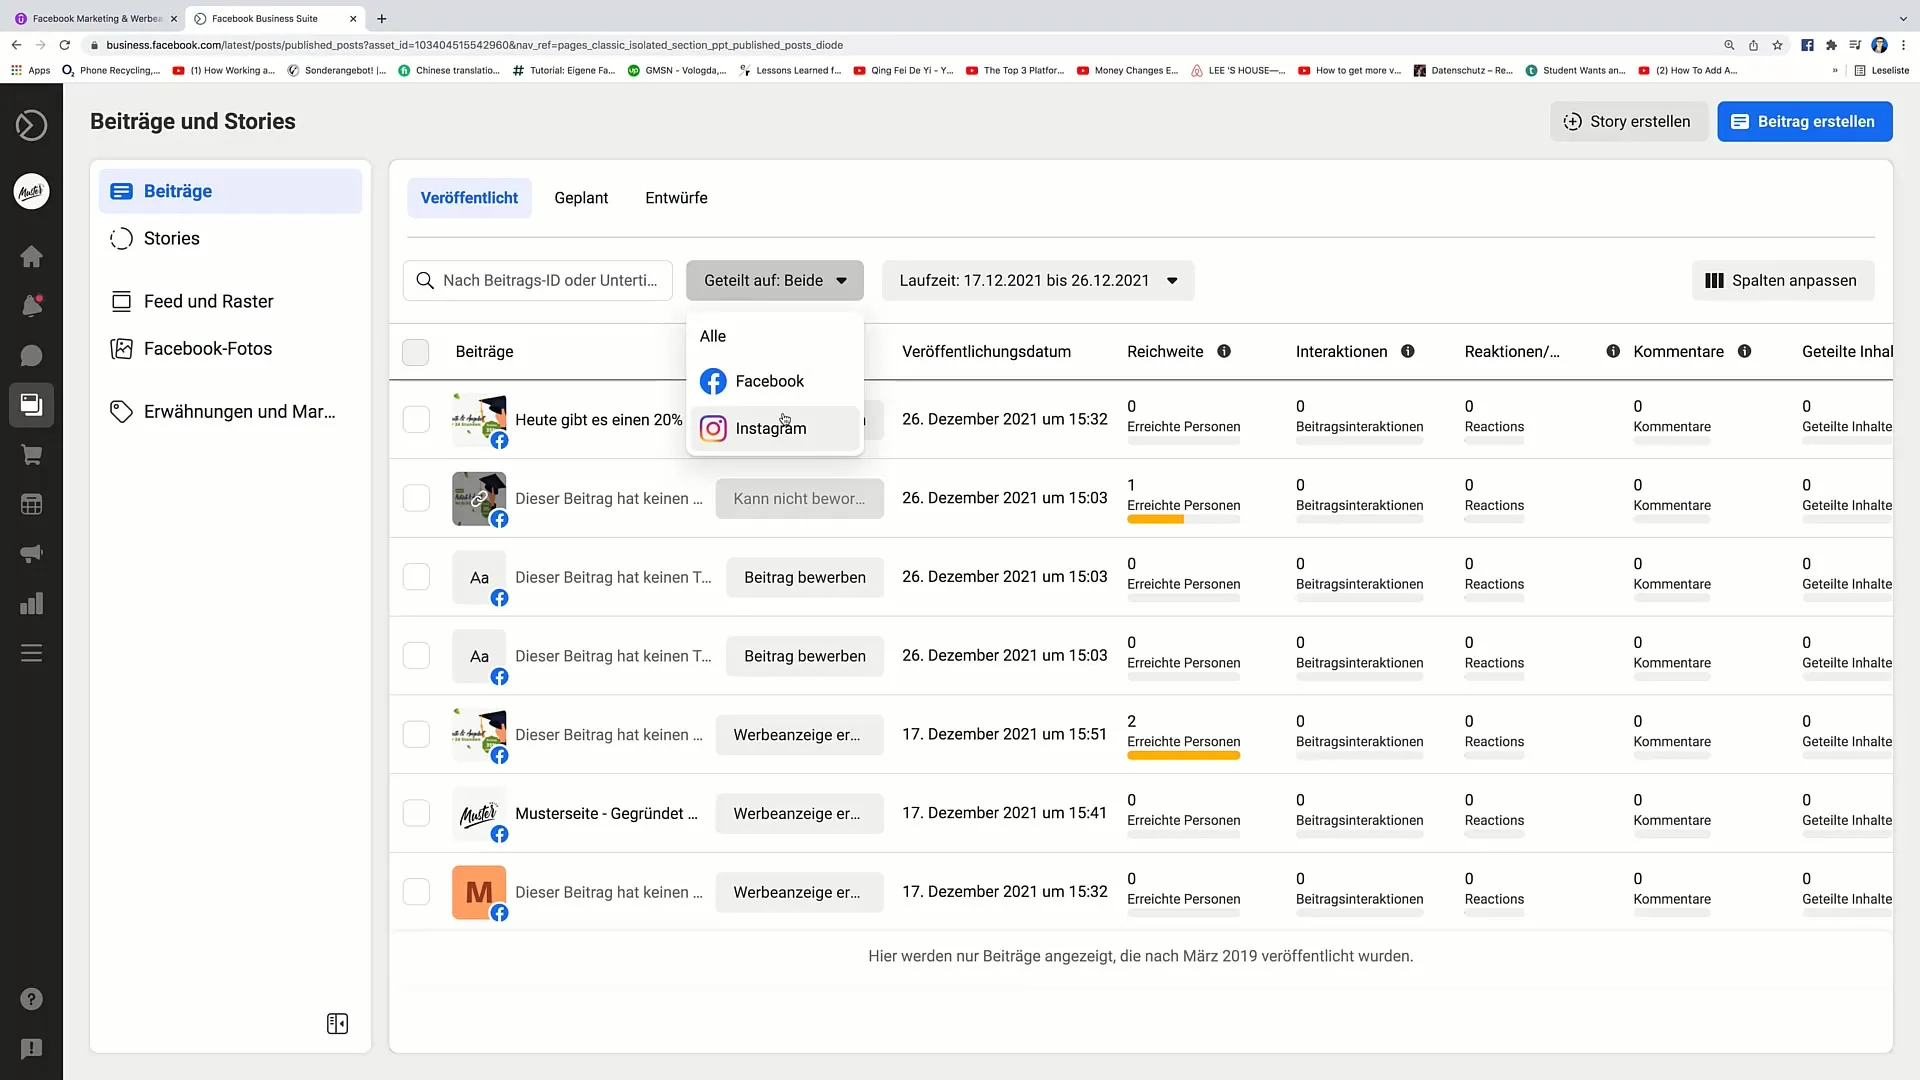Screen dimensions: 1920x1080
Task: Switch to the Entwürfe tab
Action: pos(676,196)
